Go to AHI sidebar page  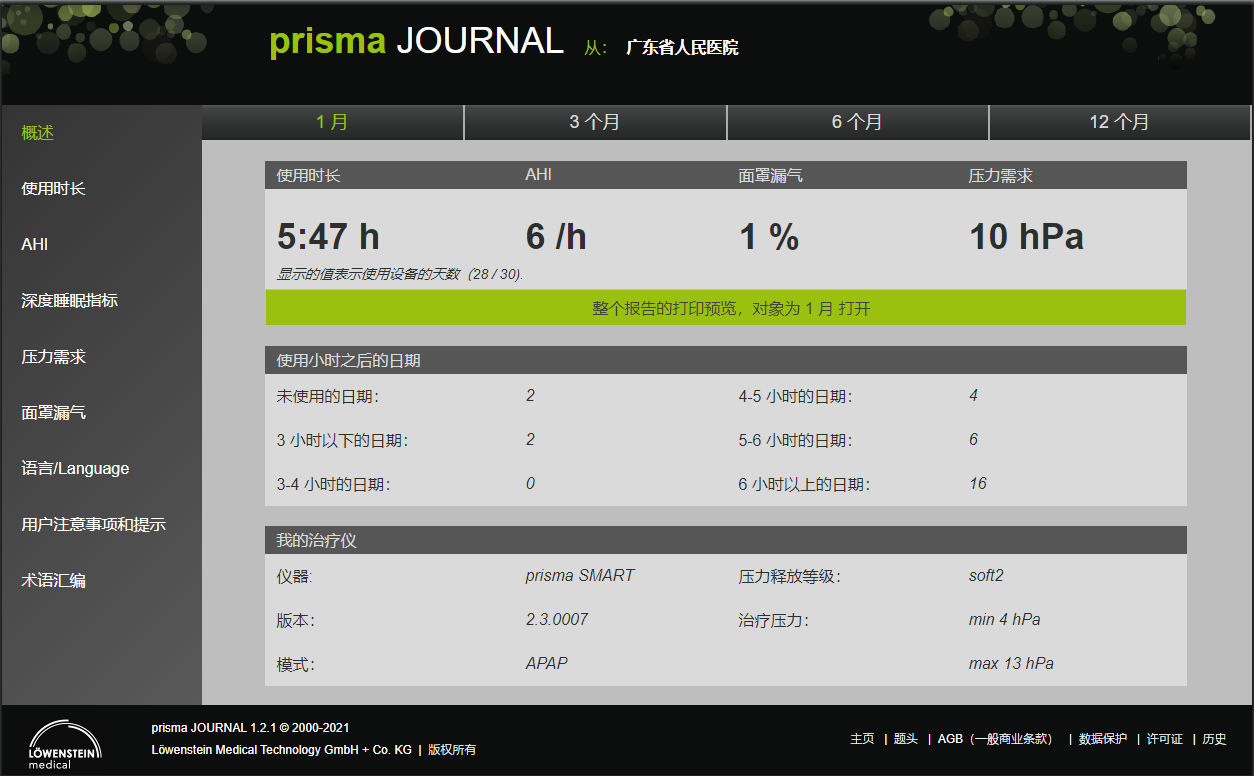pyautogui.click(x=35, y=245)
